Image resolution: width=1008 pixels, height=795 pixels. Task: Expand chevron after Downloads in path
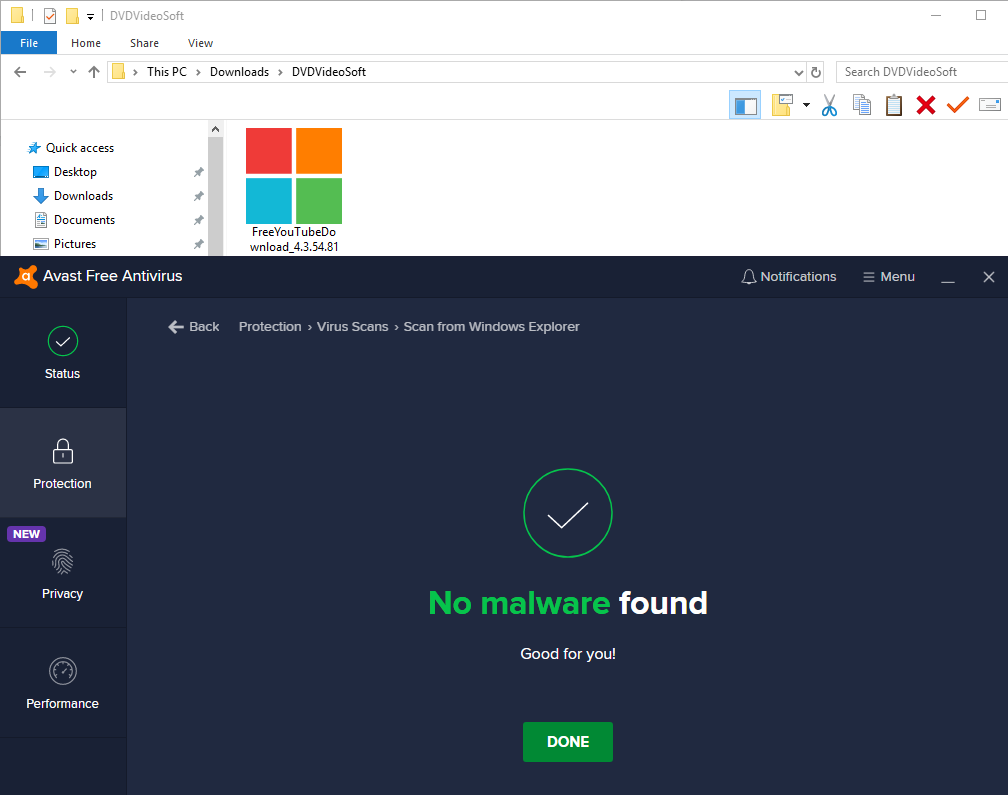280,72
